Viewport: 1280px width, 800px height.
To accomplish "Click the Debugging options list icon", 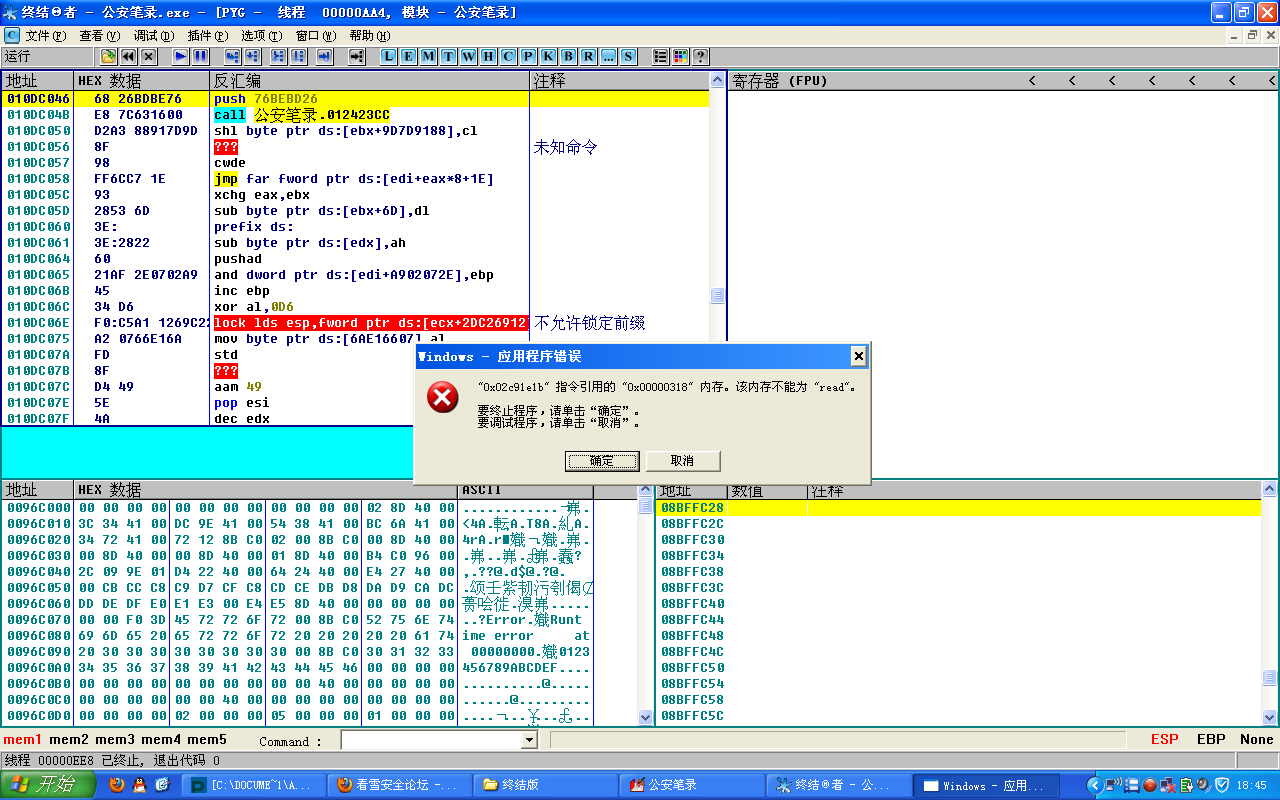I will coord(661,56).
